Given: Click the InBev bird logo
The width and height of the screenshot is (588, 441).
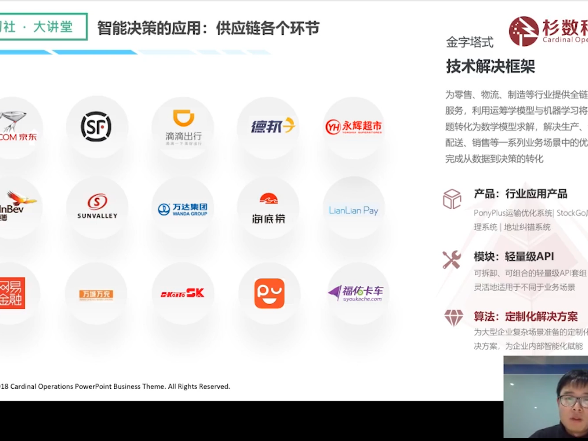Looking at the screenshot, I should point(17,206).
